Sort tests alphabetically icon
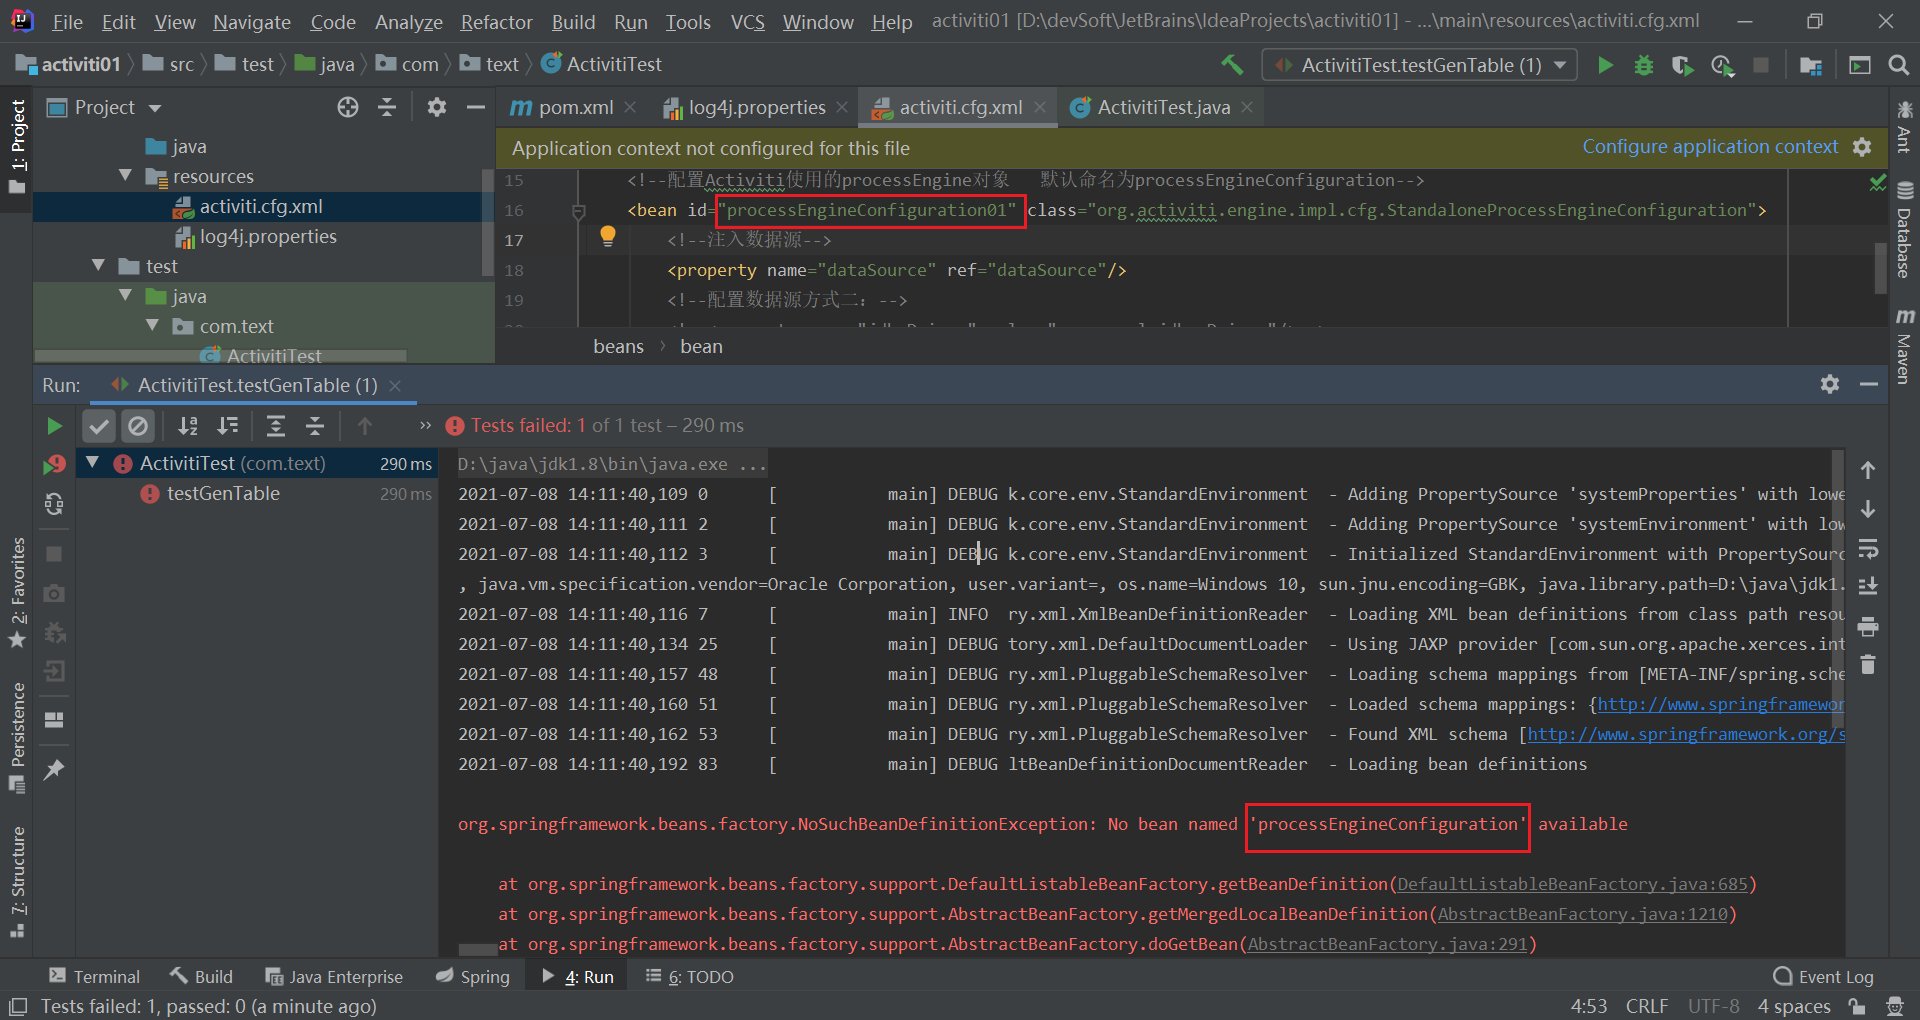Screen dimensions: 1920x1020 [x=188, y=426]
